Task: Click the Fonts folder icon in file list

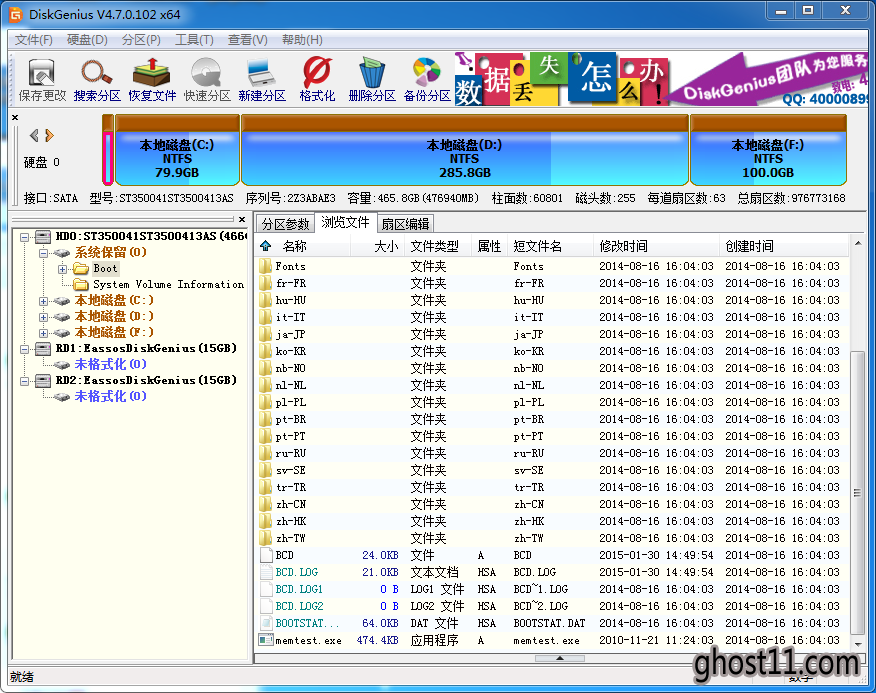Action: [x=265, y=266]
